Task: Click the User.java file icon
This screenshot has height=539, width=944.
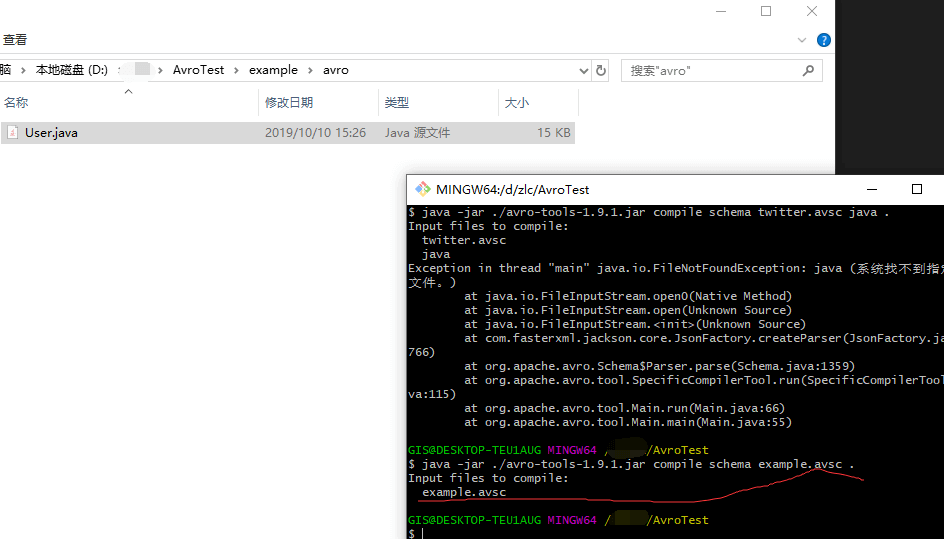Action: pos(12,132)
